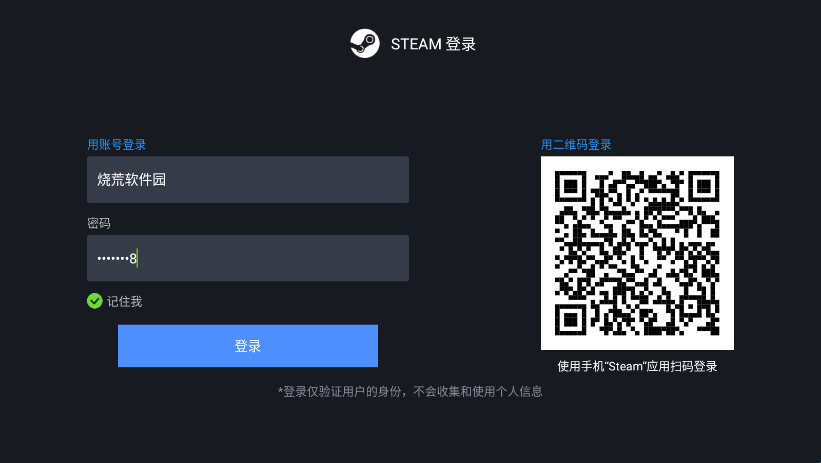
Task: Click the 使用手机"Steam"应用扫码登录 caption
Action: (637, 366)
